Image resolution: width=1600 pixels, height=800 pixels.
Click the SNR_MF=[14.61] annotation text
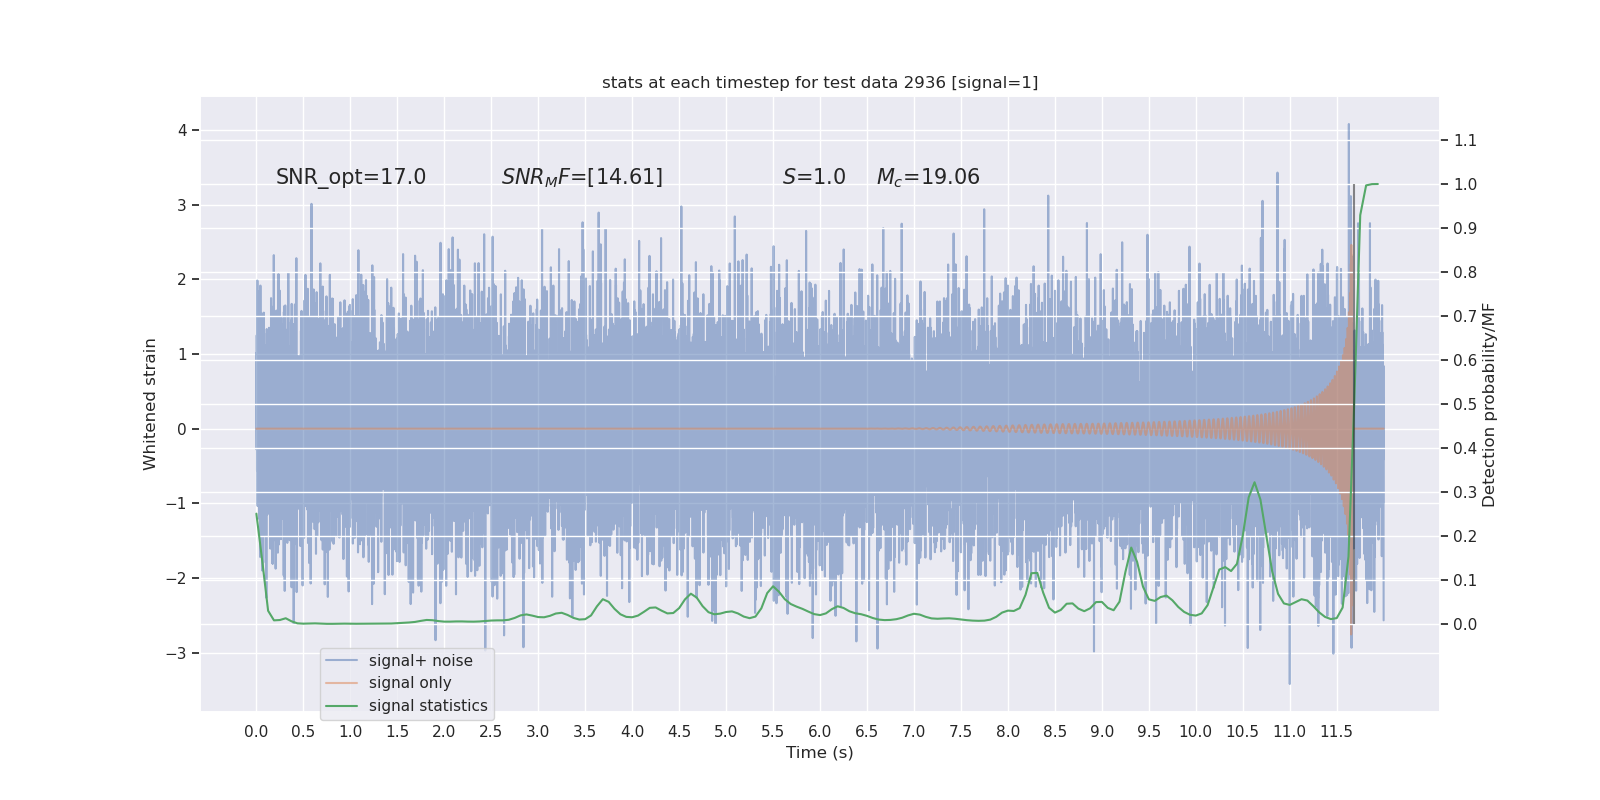pyautogui.click(x=582, y=177)
